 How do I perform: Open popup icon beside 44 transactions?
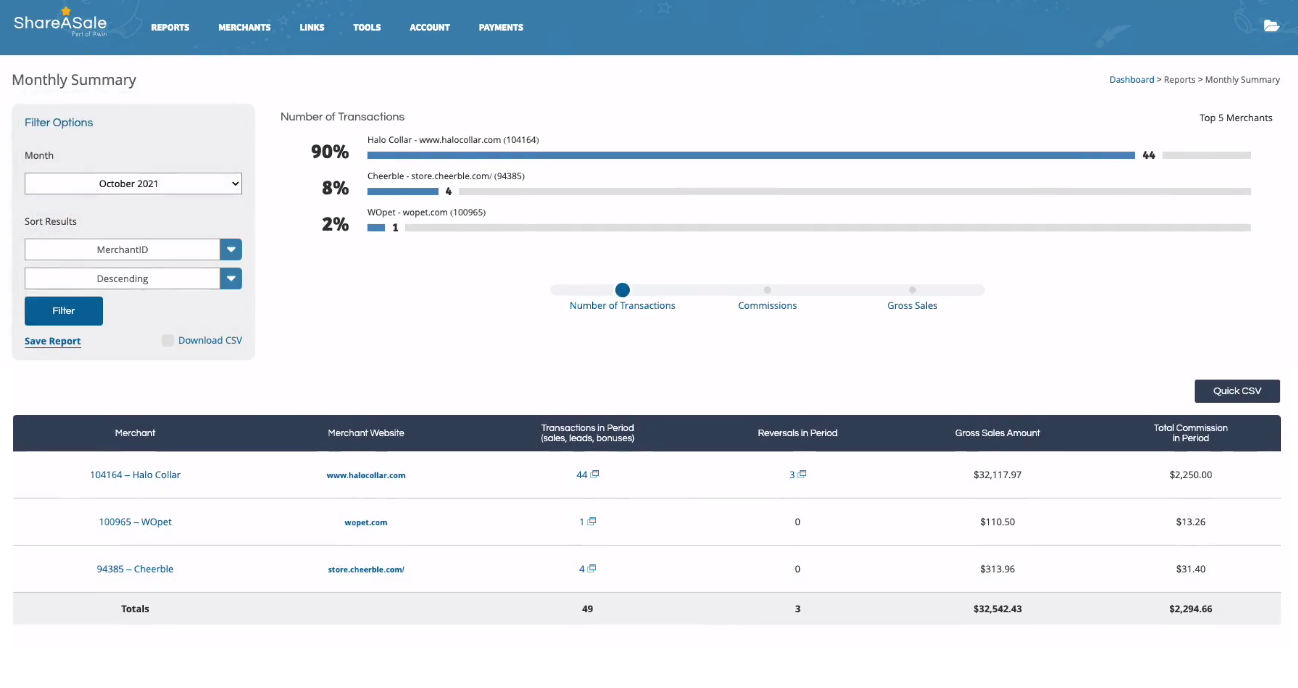click(595, 475)
